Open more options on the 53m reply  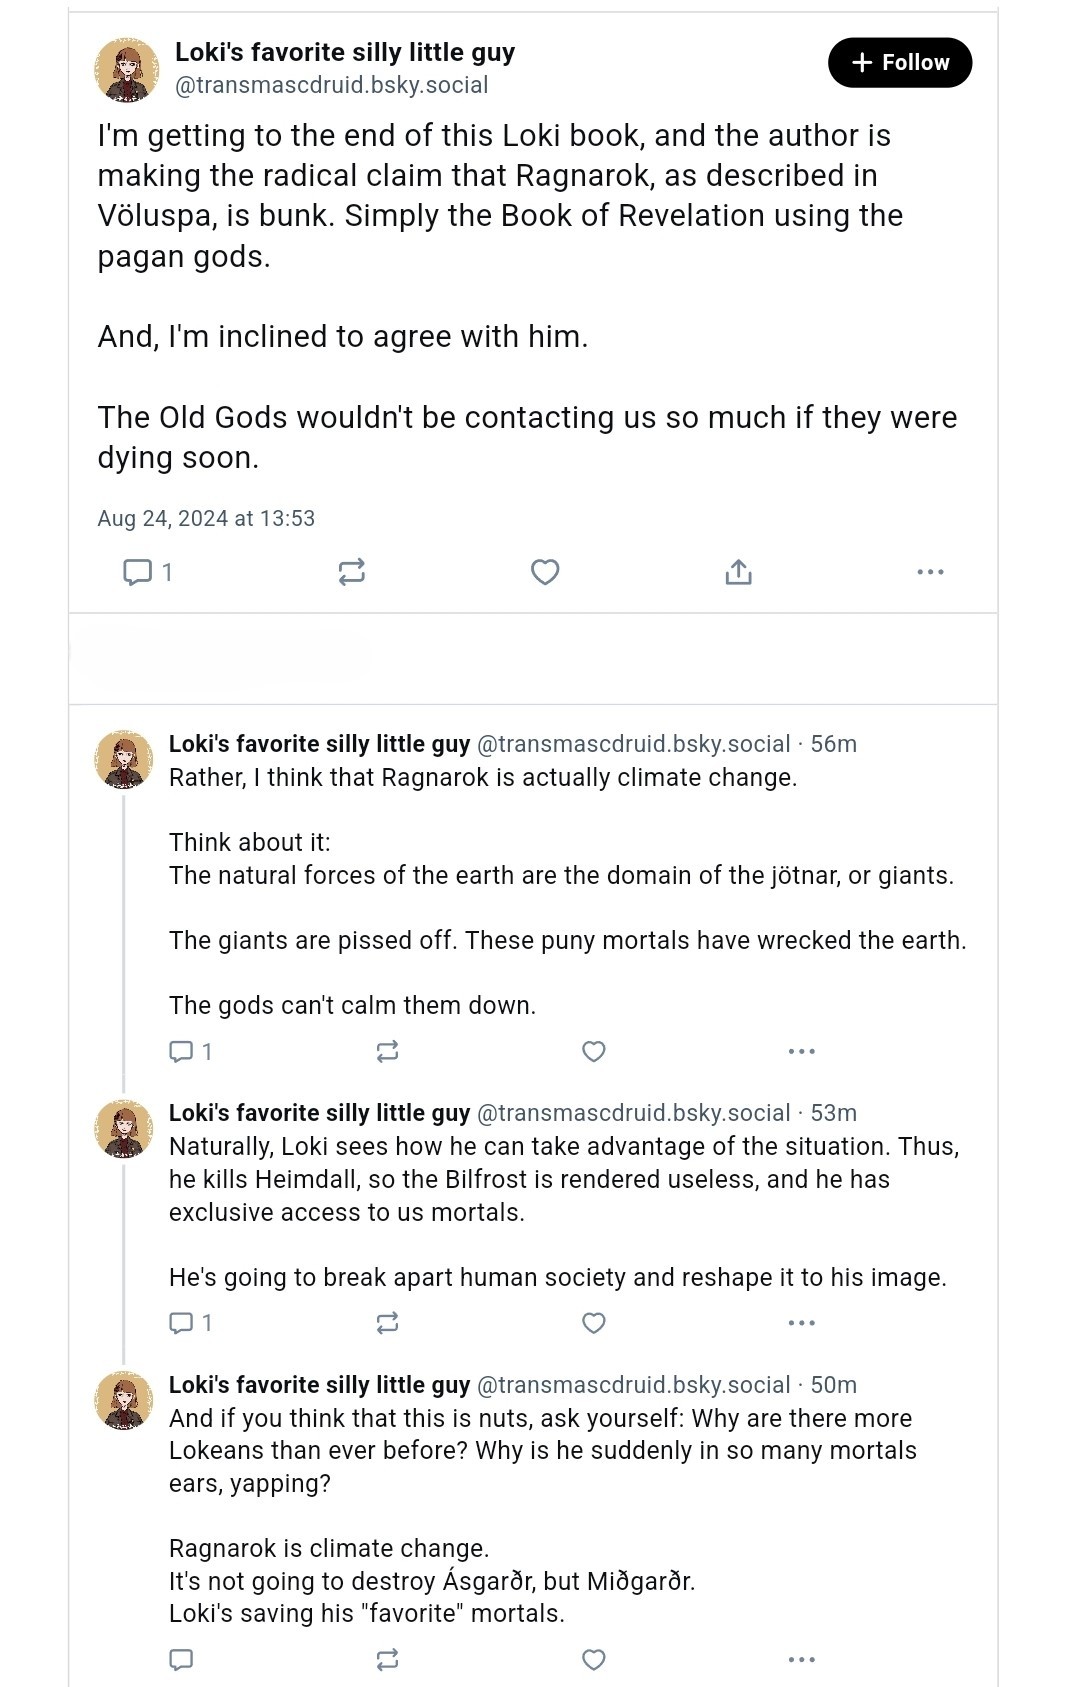[x=802, y=1323]
